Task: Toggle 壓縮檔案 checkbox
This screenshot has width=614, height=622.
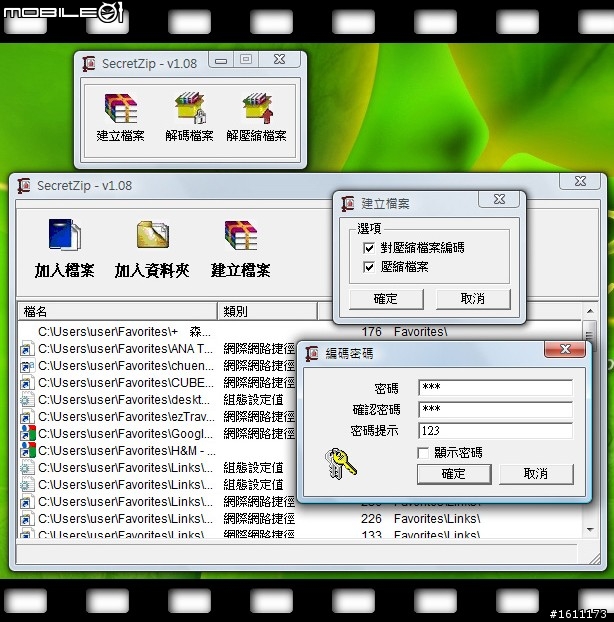Action: [x=368, y=267]
